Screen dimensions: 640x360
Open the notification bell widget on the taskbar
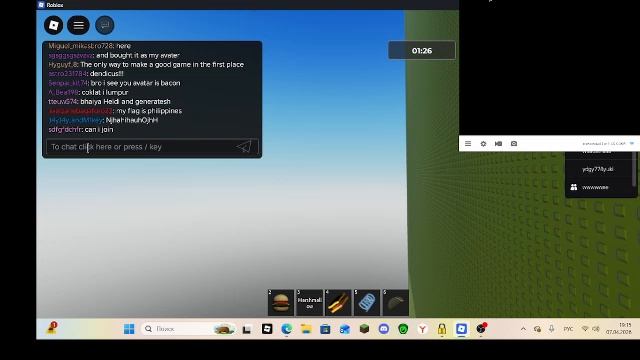pos(51,328)
